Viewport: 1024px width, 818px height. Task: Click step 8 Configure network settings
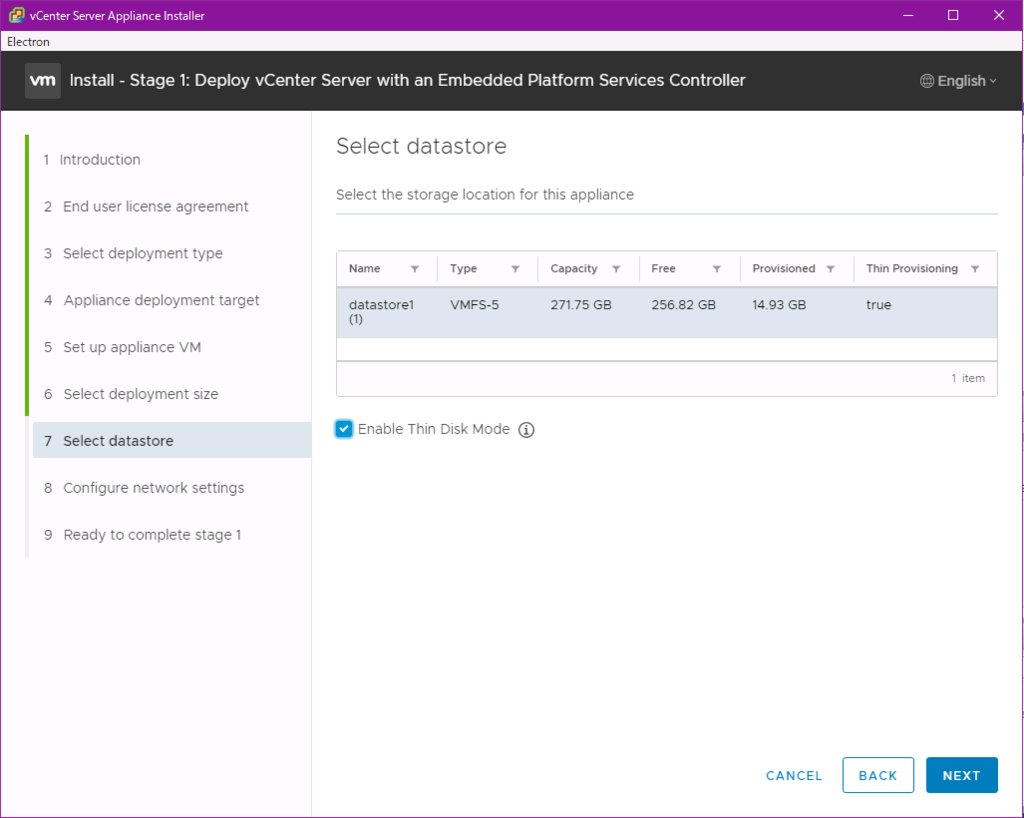144,488
